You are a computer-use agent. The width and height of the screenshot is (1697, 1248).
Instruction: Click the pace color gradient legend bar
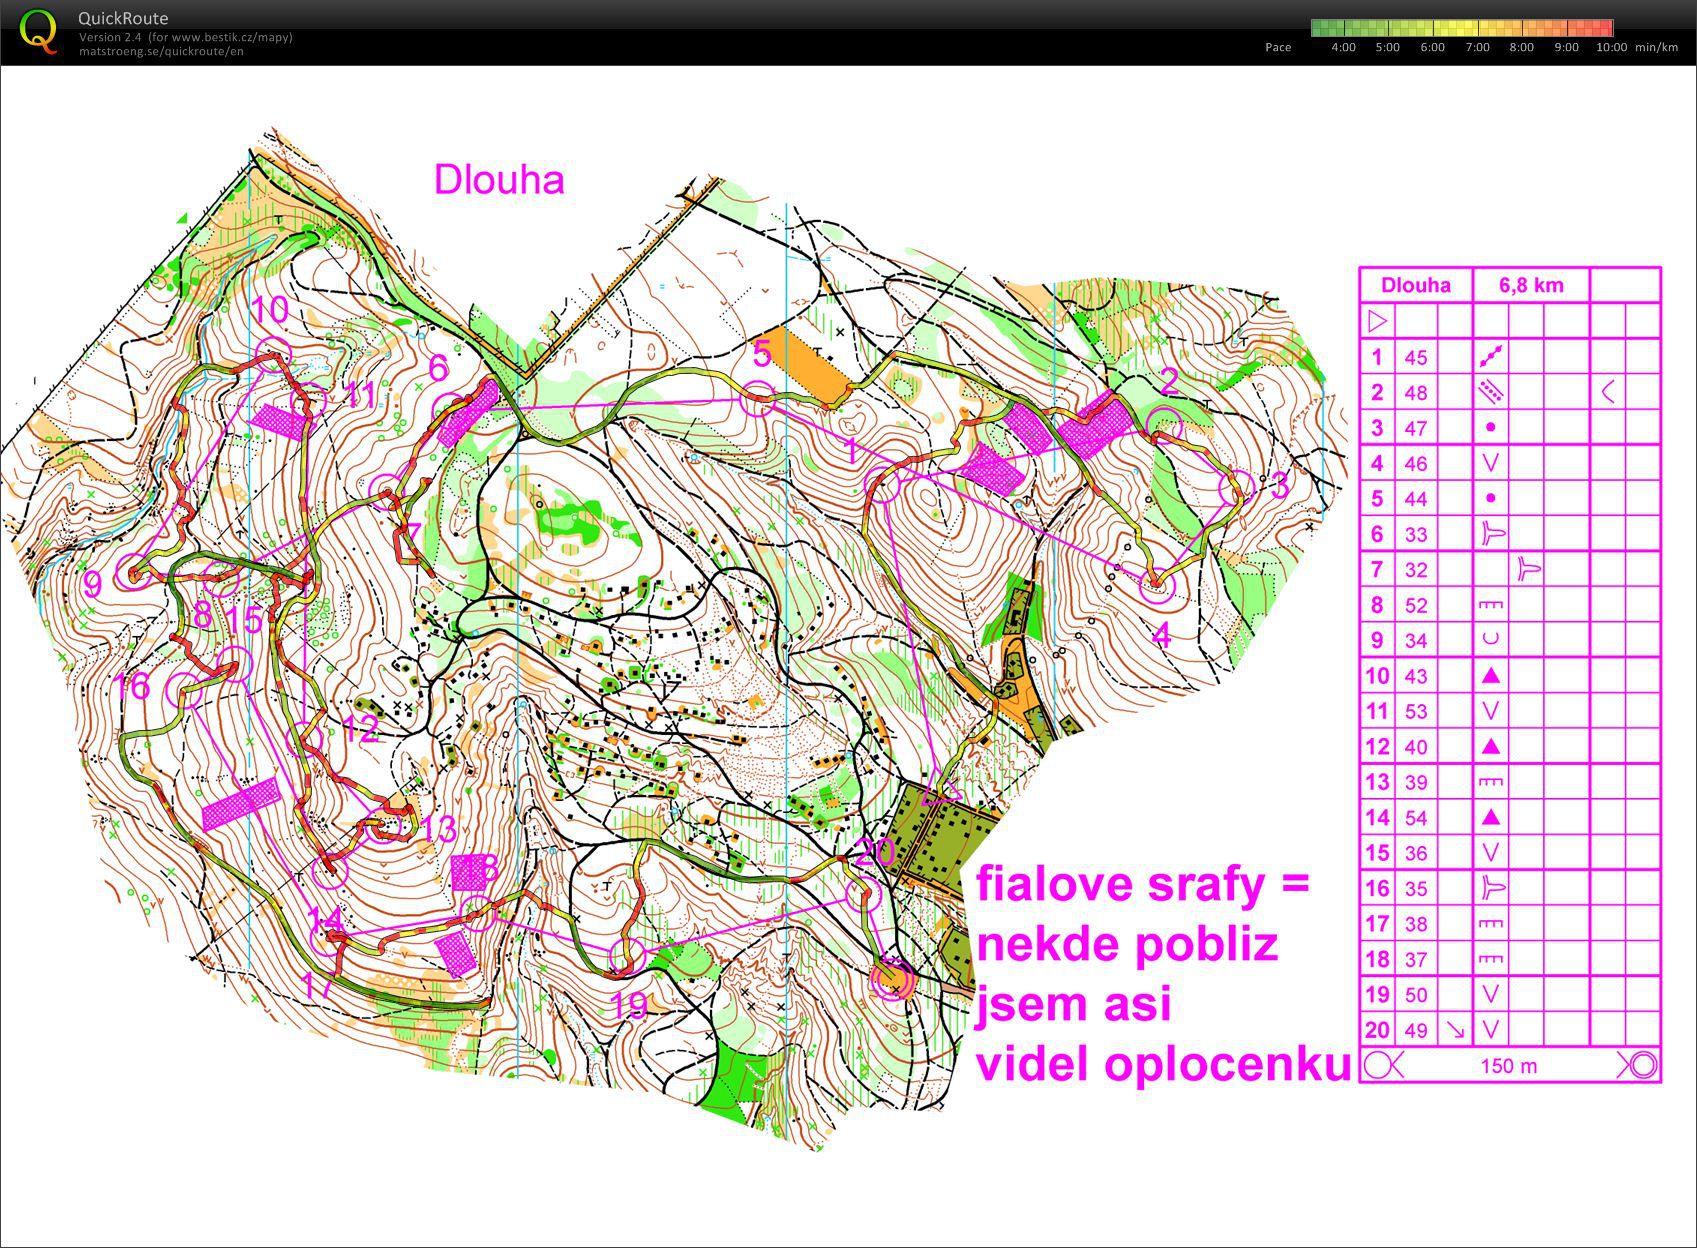(x=1462, y=28)
